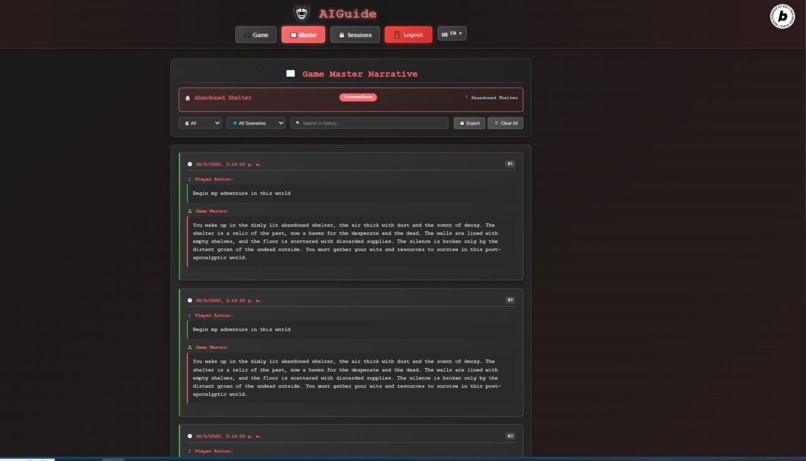Click Begin my adventure text in entry #2
The height and width of the screenshot is (461, 806).
pos(242,329)
